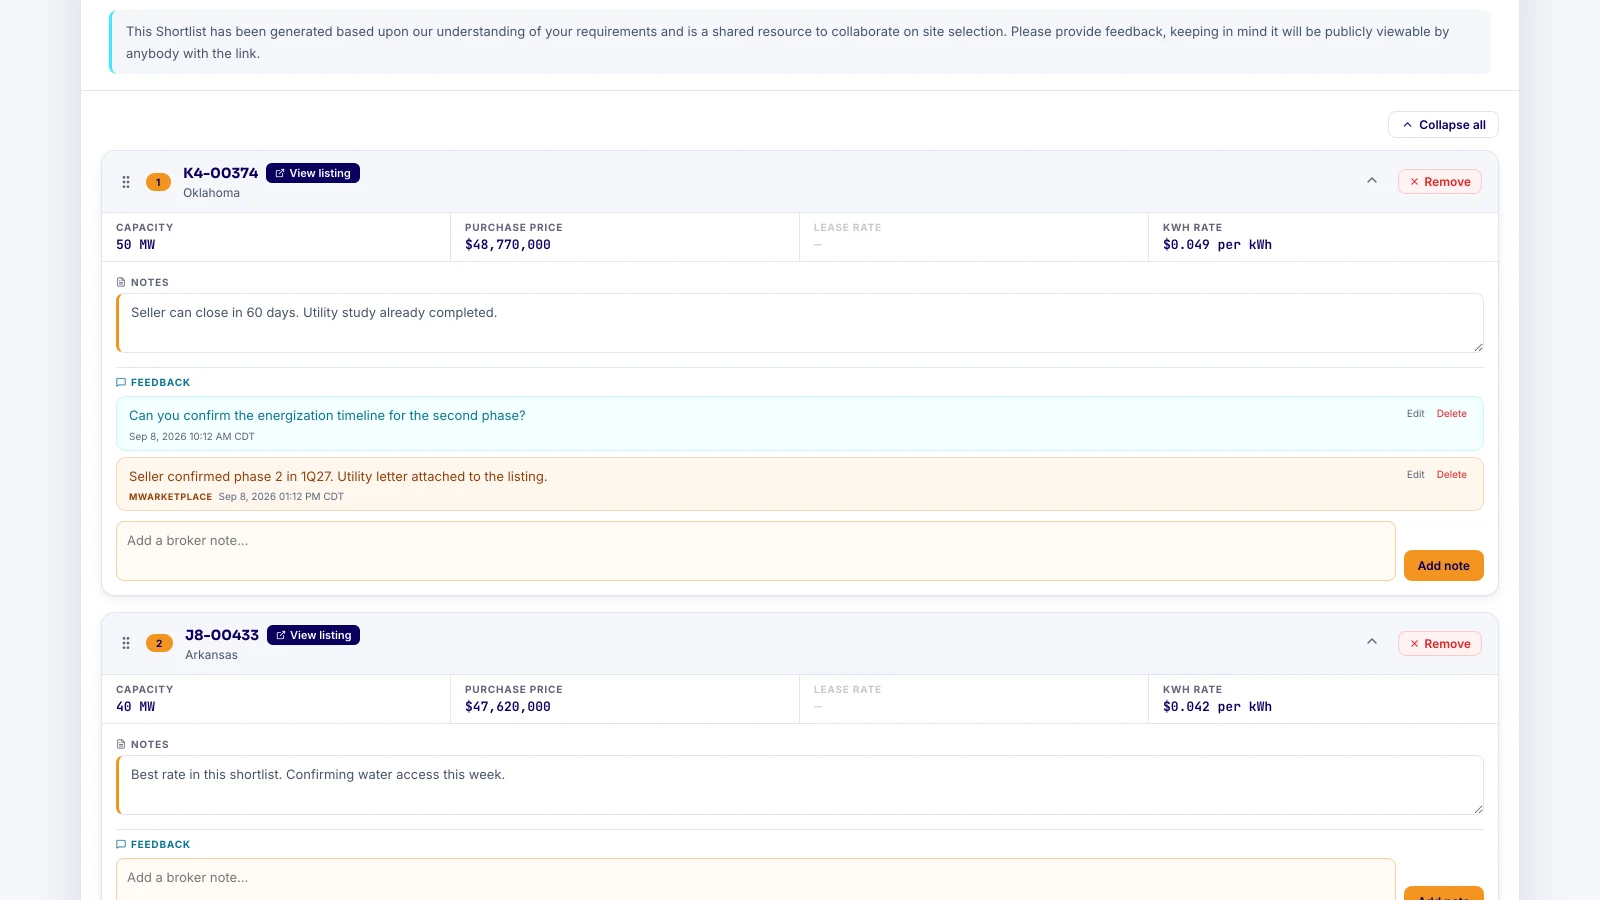This screenshot has width=1600, height=900.
Task: Click the Feedback speech-bubble icon for K4-00374
Action: (121, 383)
